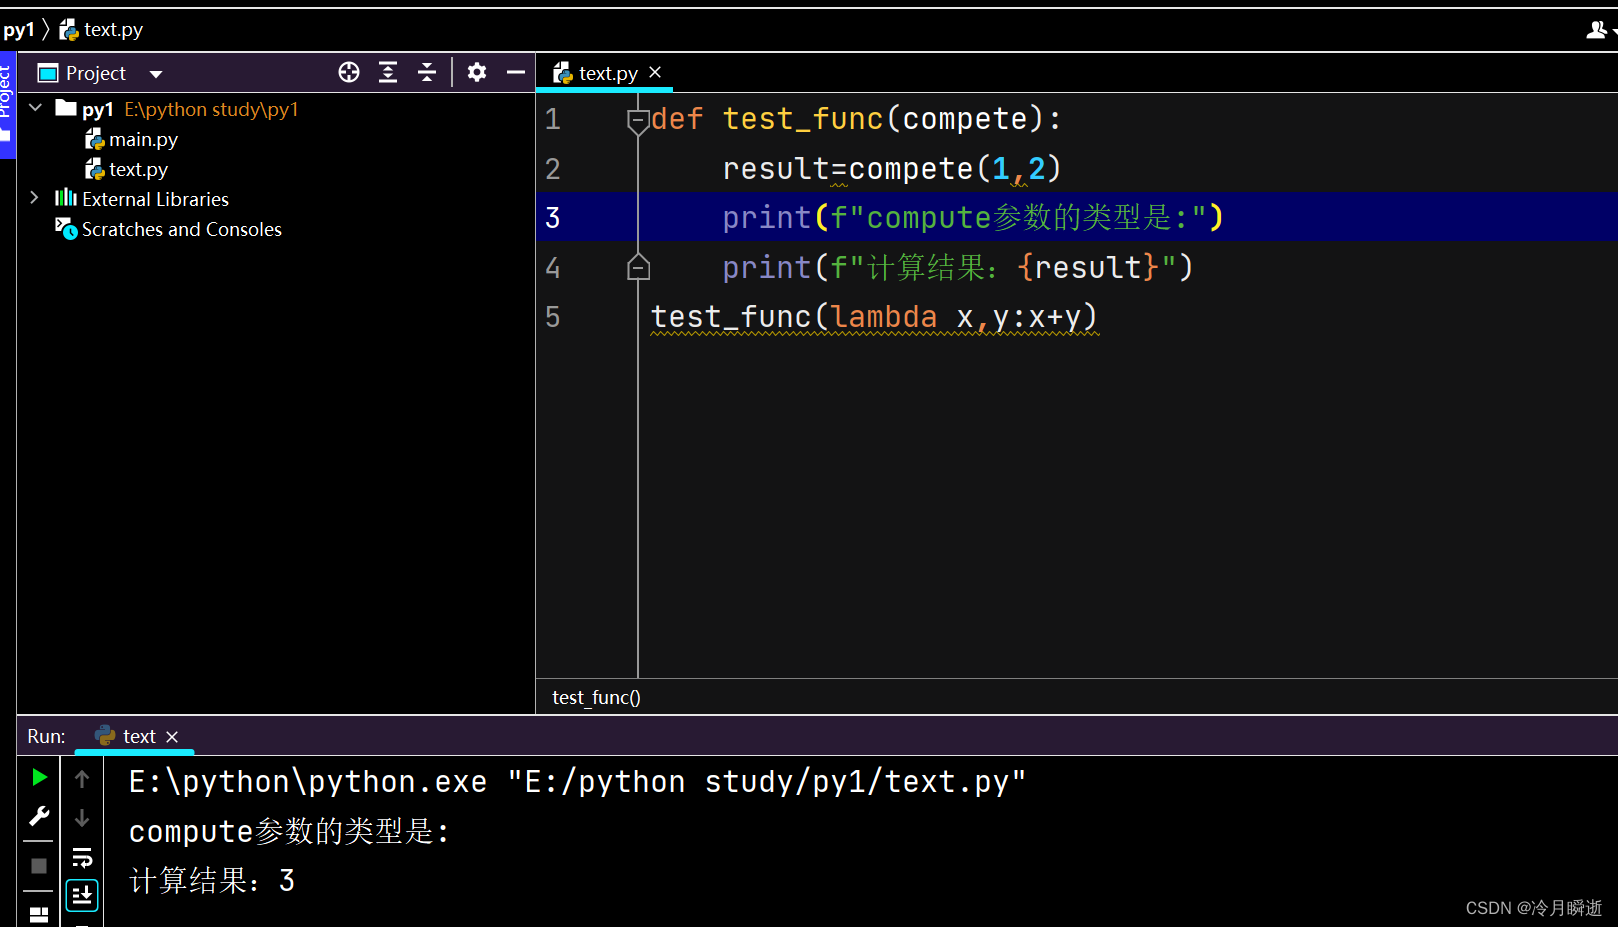The height and width of the screenshot is (927, 1618).
Task: Collapse the test_func code block
Action: [x=638, y=118]
